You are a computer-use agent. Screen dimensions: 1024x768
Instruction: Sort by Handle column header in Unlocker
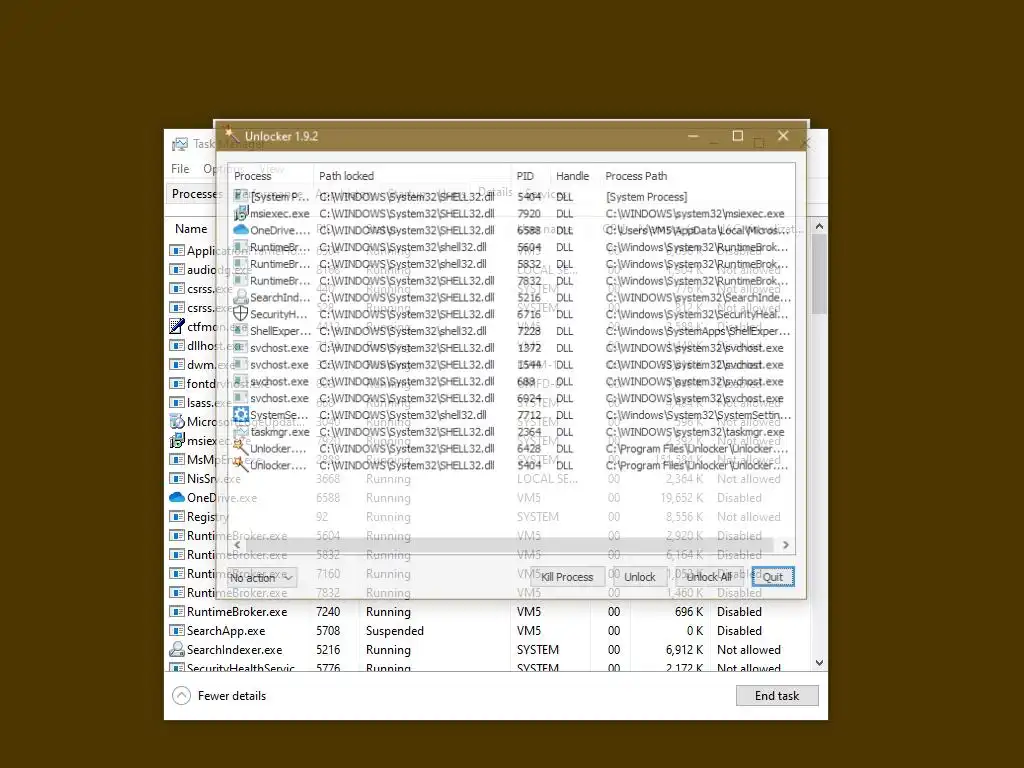574,176
